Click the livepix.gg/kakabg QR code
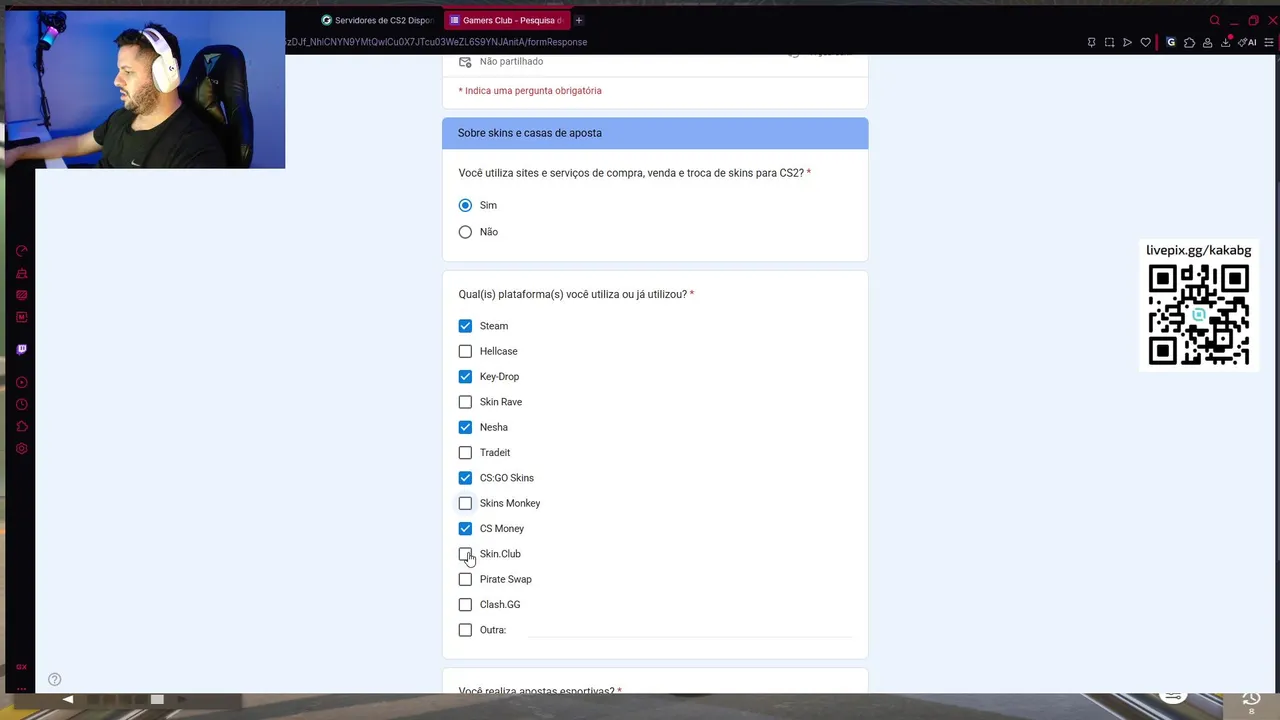 tap(1199, 315)
